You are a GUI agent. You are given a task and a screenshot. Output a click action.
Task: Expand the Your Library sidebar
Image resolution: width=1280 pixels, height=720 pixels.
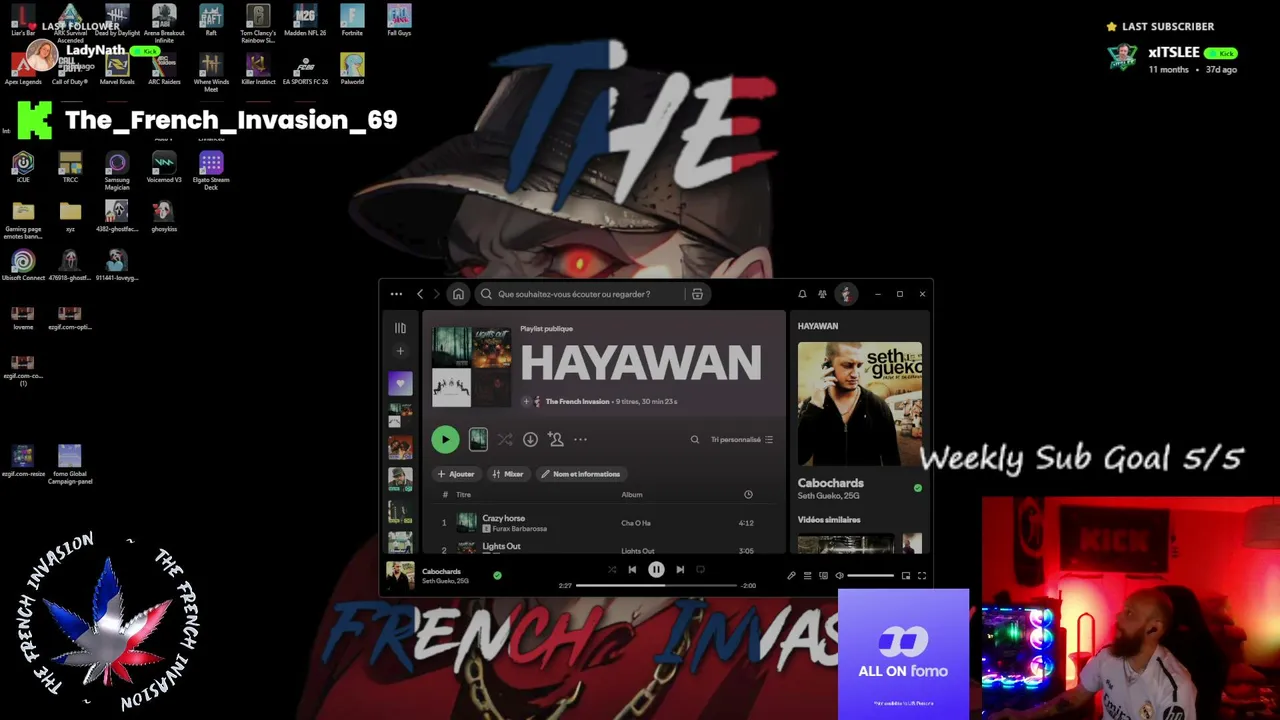pyautogui.click(x=400, y=327)
